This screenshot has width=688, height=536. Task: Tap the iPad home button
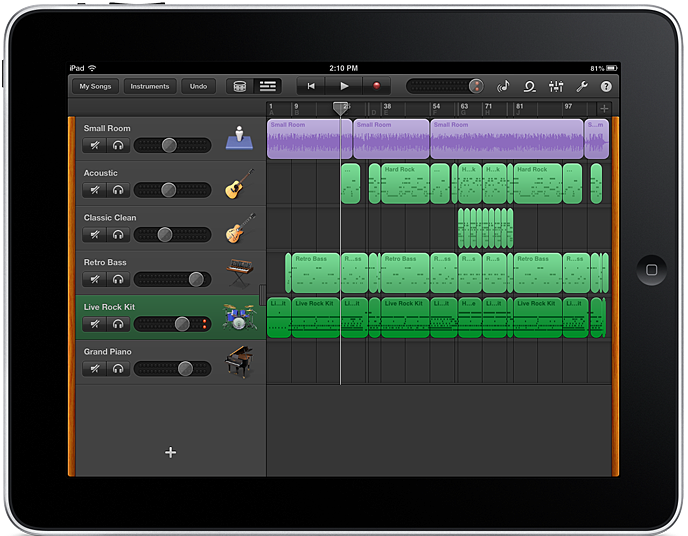pos(652,270)
